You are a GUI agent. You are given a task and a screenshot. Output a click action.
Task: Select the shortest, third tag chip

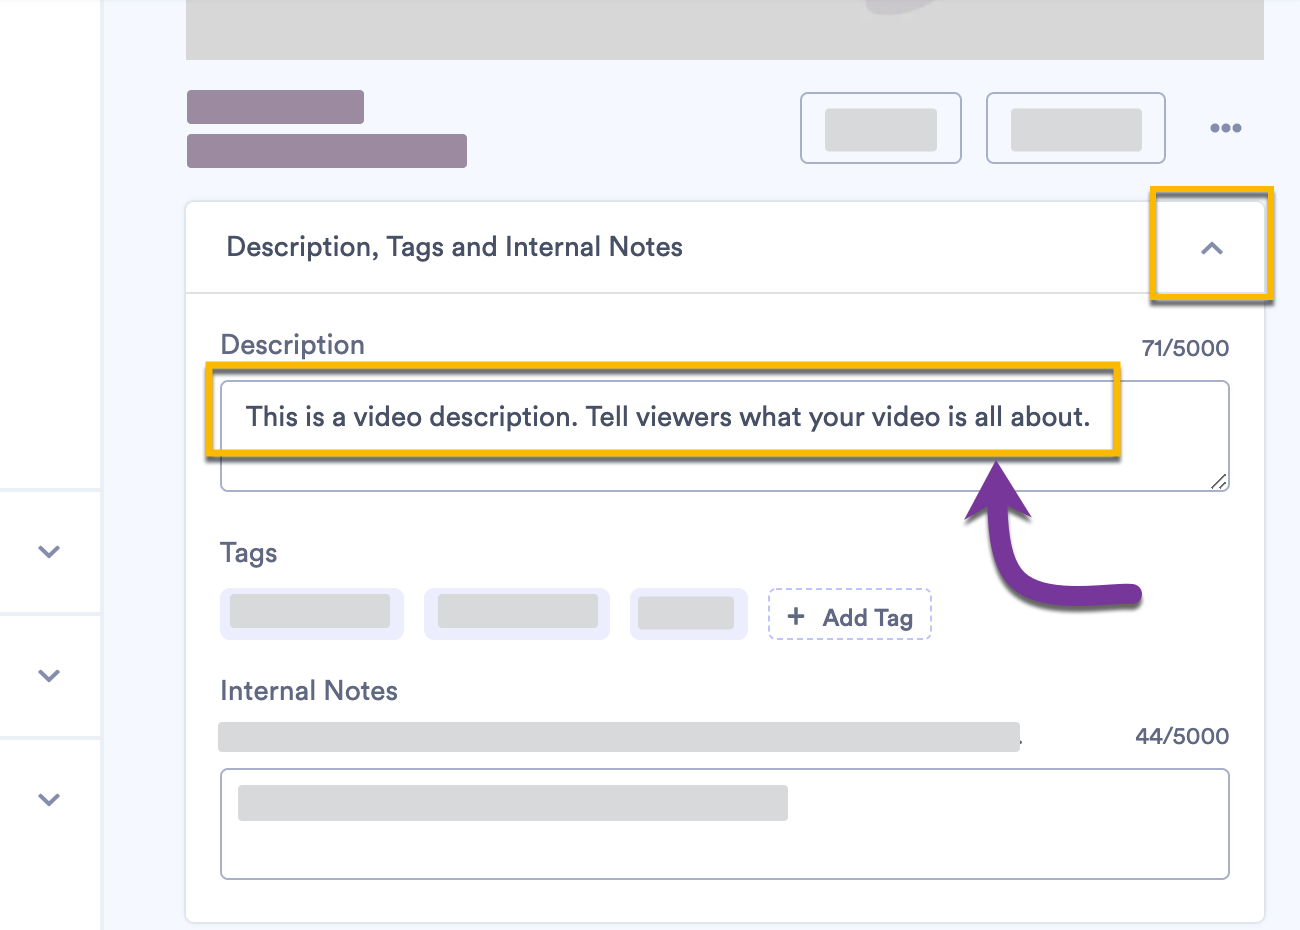click(x=688, y=613)
